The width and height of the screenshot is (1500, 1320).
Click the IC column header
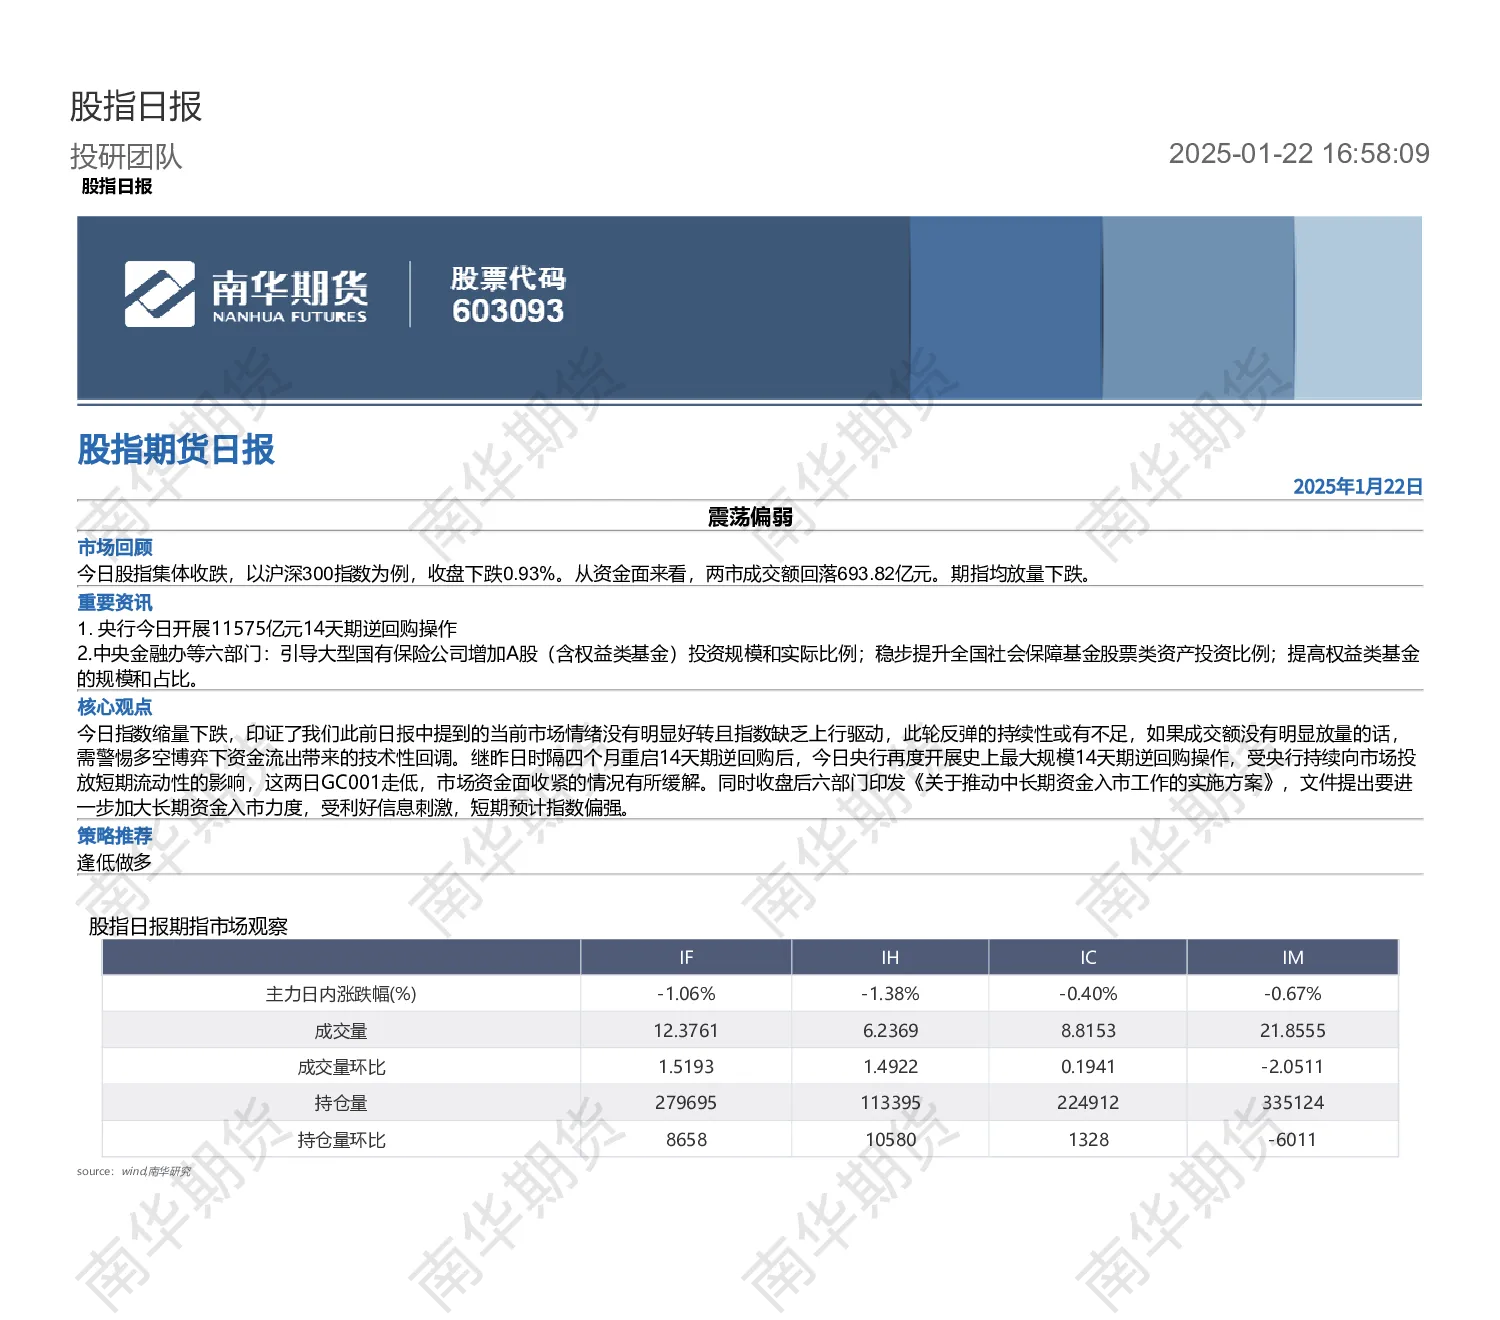tap(1088, 957)
